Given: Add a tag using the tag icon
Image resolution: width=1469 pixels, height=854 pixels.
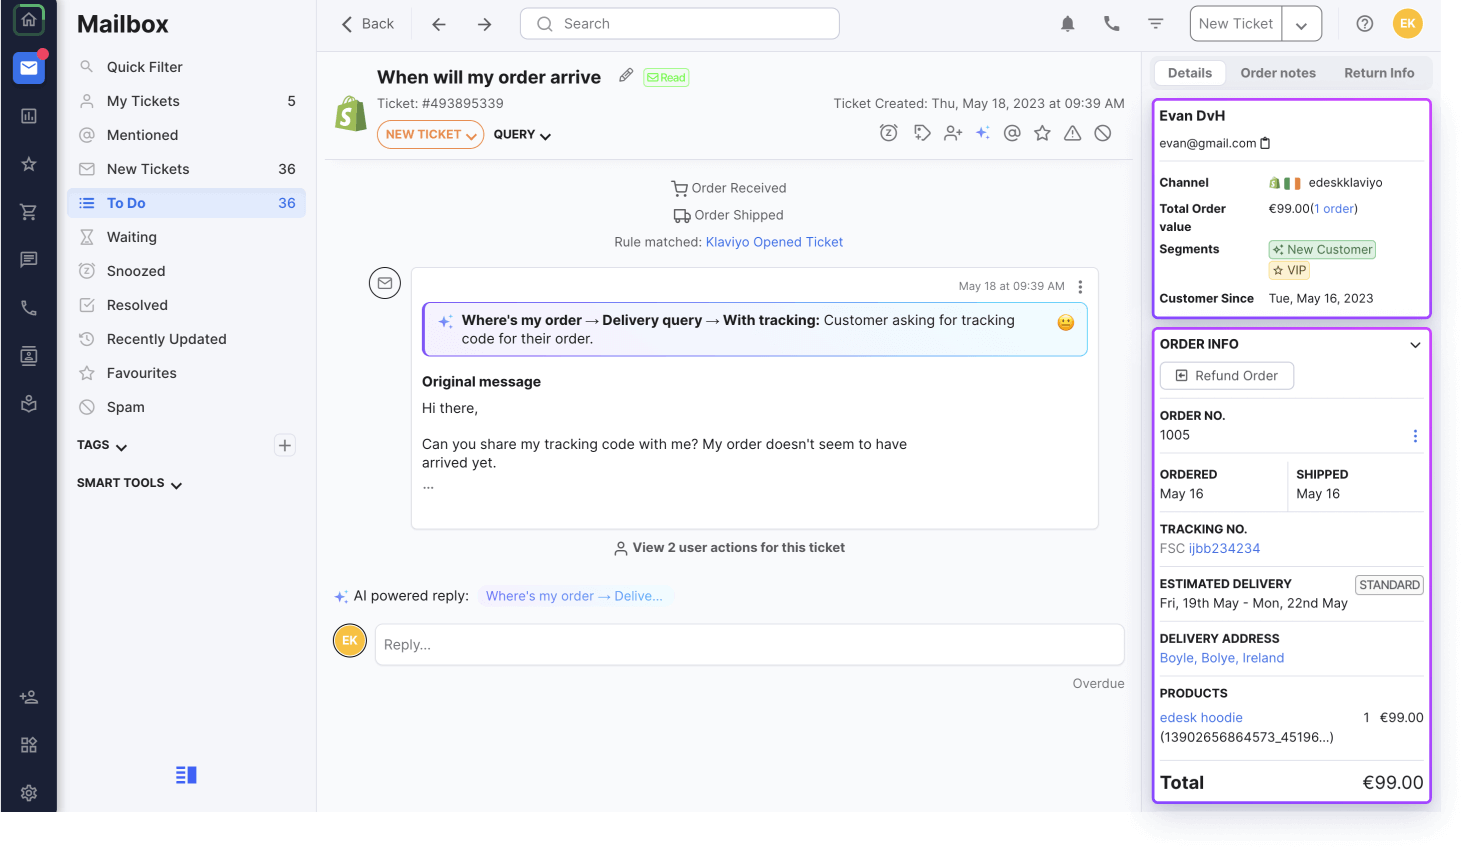Looking at the screenshot, I should (x=922, y=133).
